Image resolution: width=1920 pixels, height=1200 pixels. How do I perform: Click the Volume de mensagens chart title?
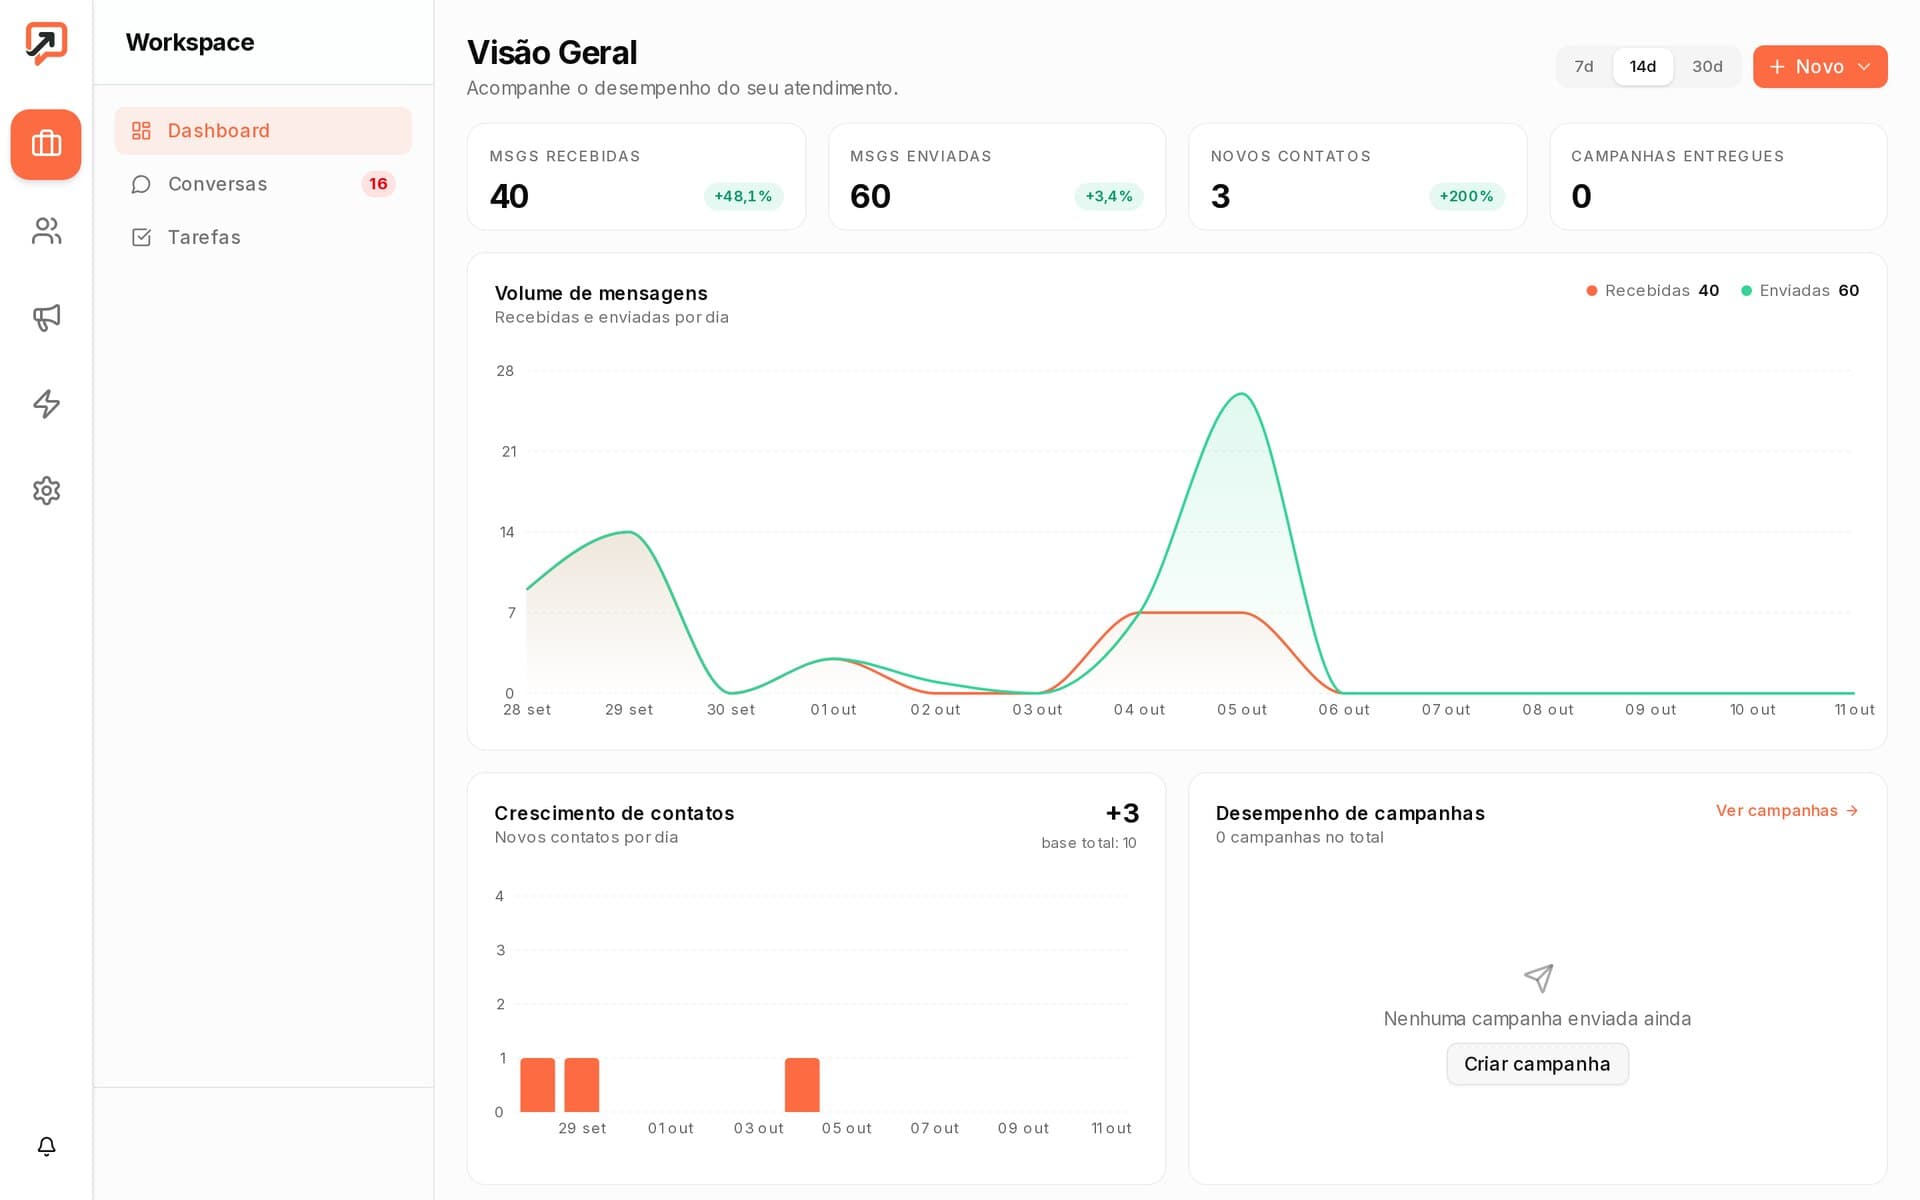pos(601,293)
